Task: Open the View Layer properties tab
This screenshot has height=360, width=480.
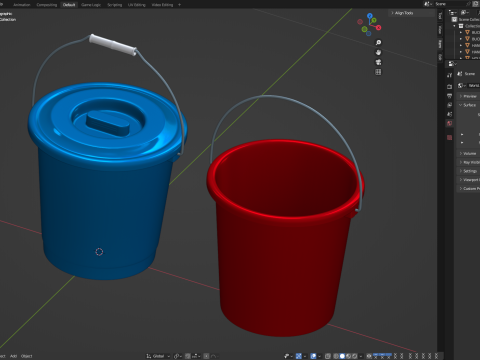Action: click(449, 105)
